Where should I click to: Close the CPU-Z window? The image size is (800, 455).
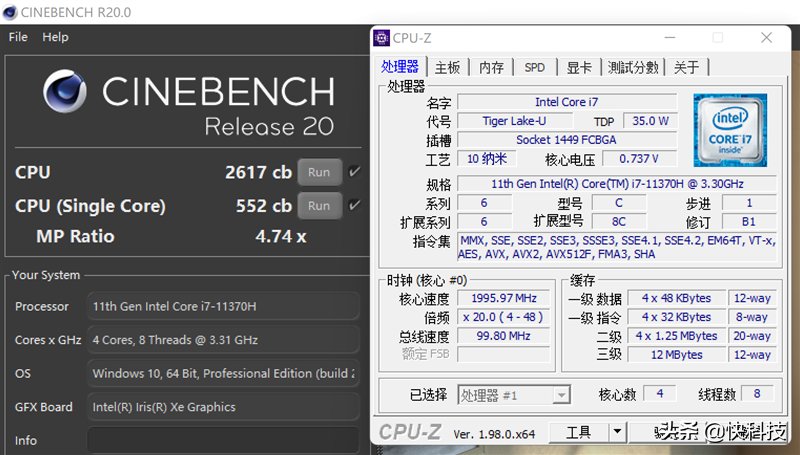(x=766, y=38)
